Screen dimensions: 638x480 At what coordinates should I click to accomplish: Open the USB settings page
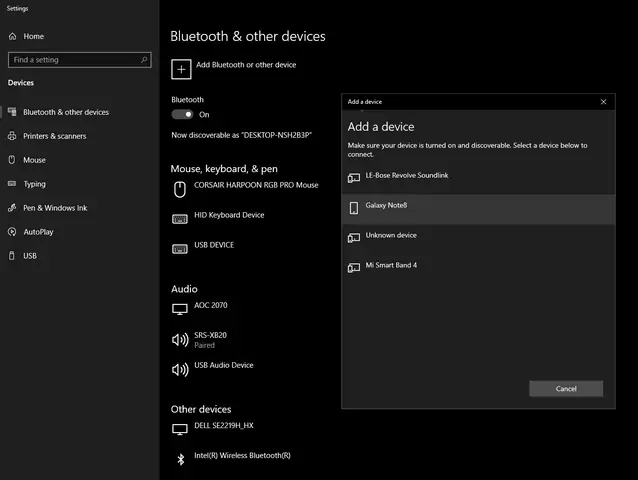click(x=30, y=256)
